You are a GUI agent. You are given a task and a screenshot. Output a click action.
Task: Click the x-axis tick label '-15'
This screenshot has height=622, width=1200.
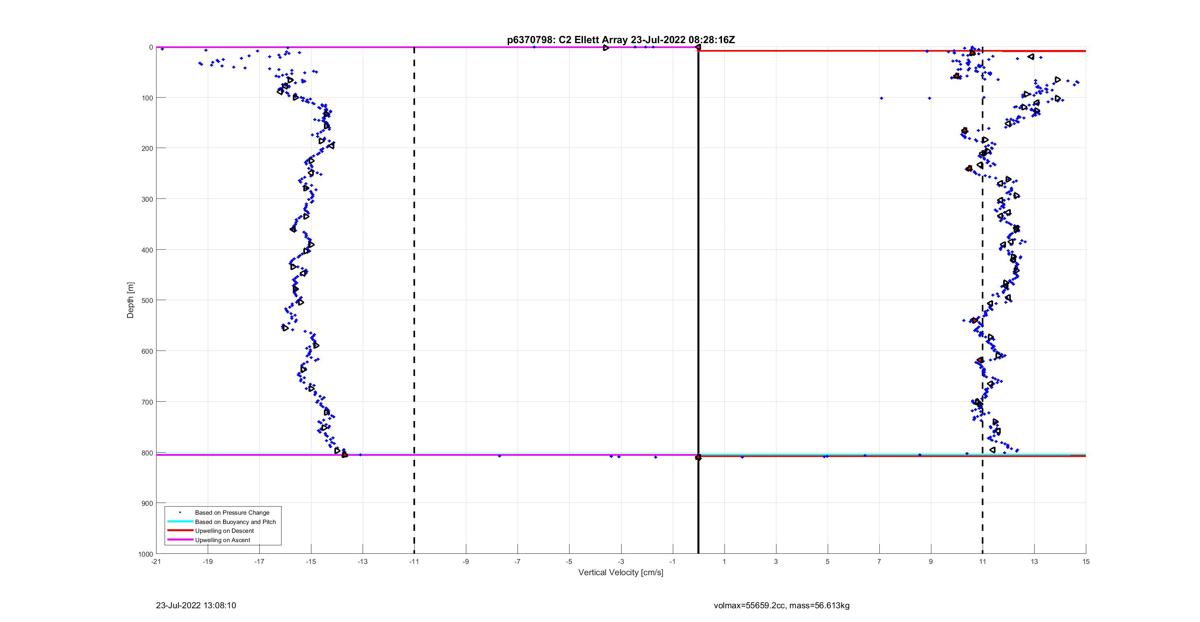[x=311, y=561]
